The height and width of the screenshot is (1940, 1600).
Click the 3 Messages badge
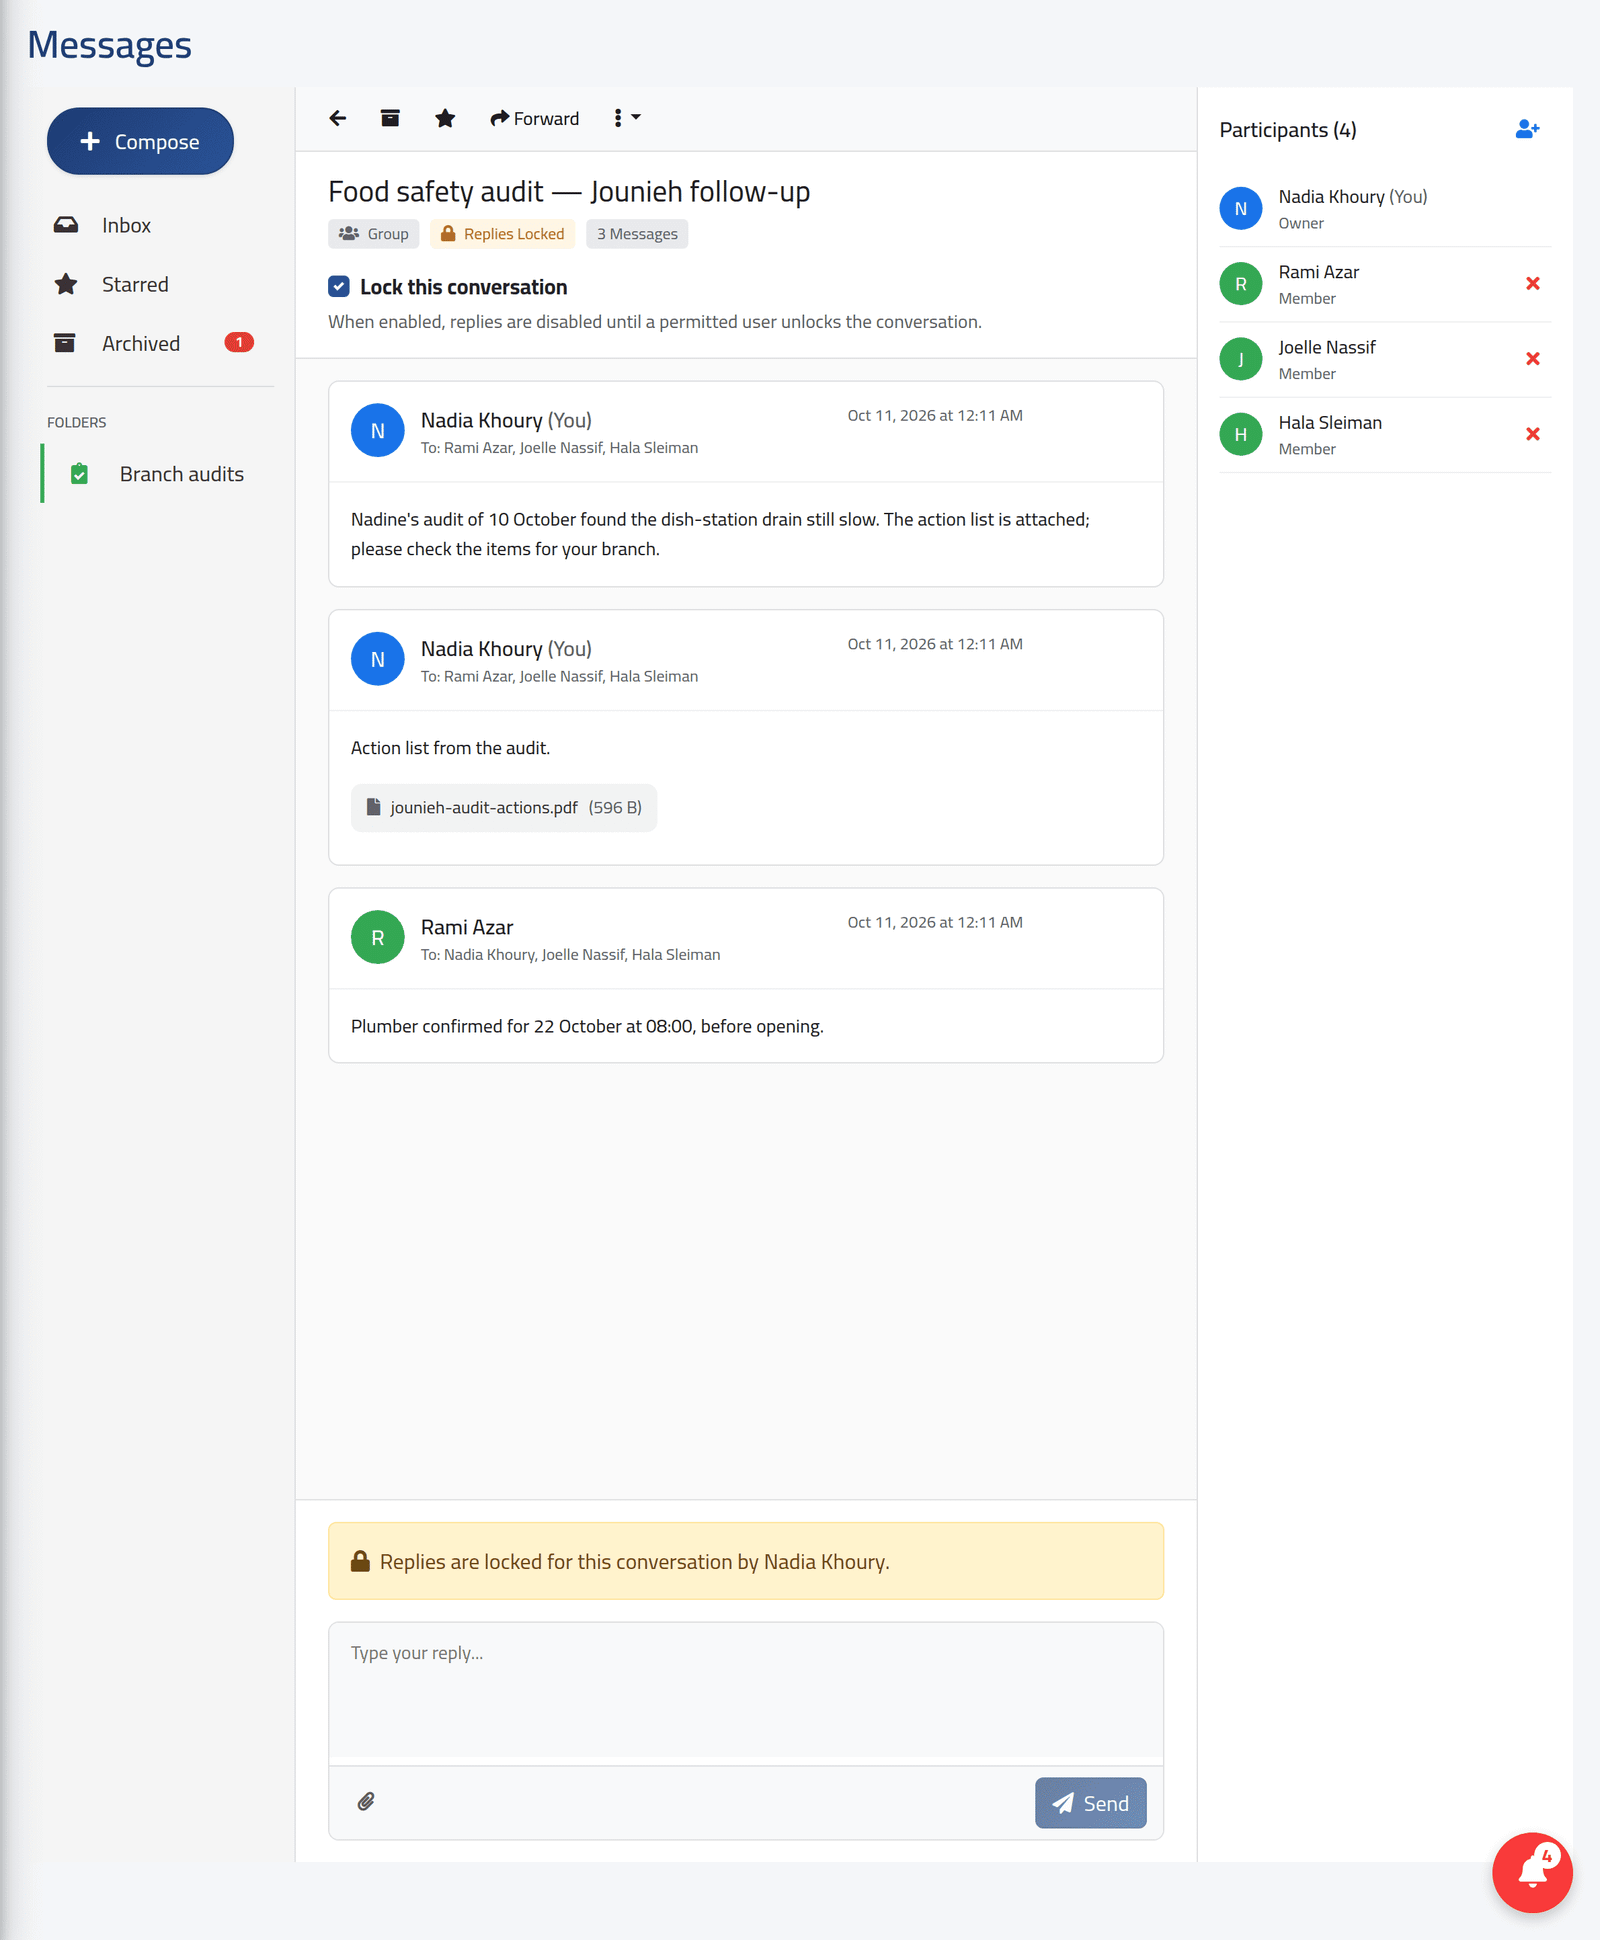point(637,234)
